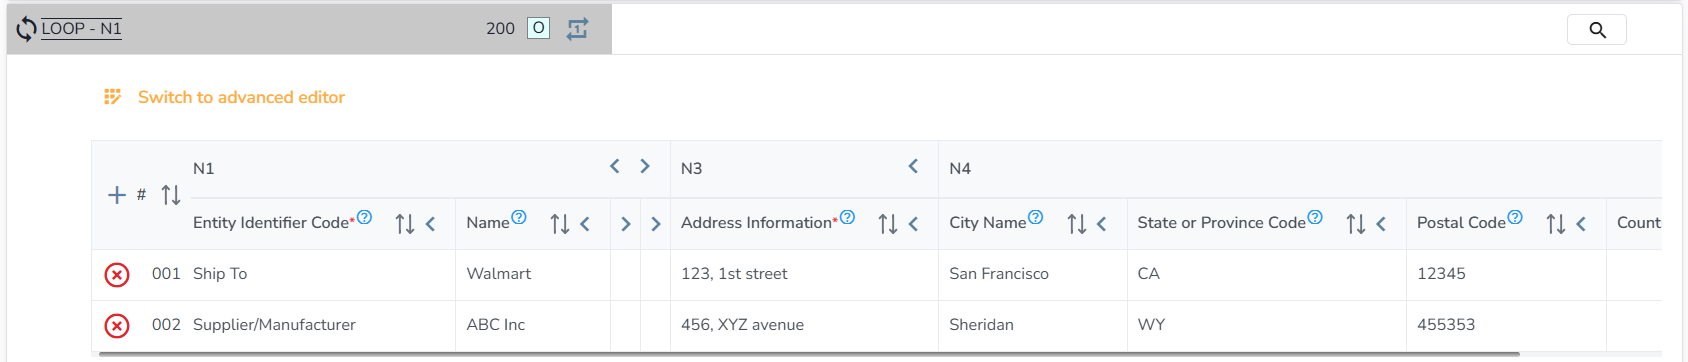Collapse the Postal Code column

coord(1581,224)
